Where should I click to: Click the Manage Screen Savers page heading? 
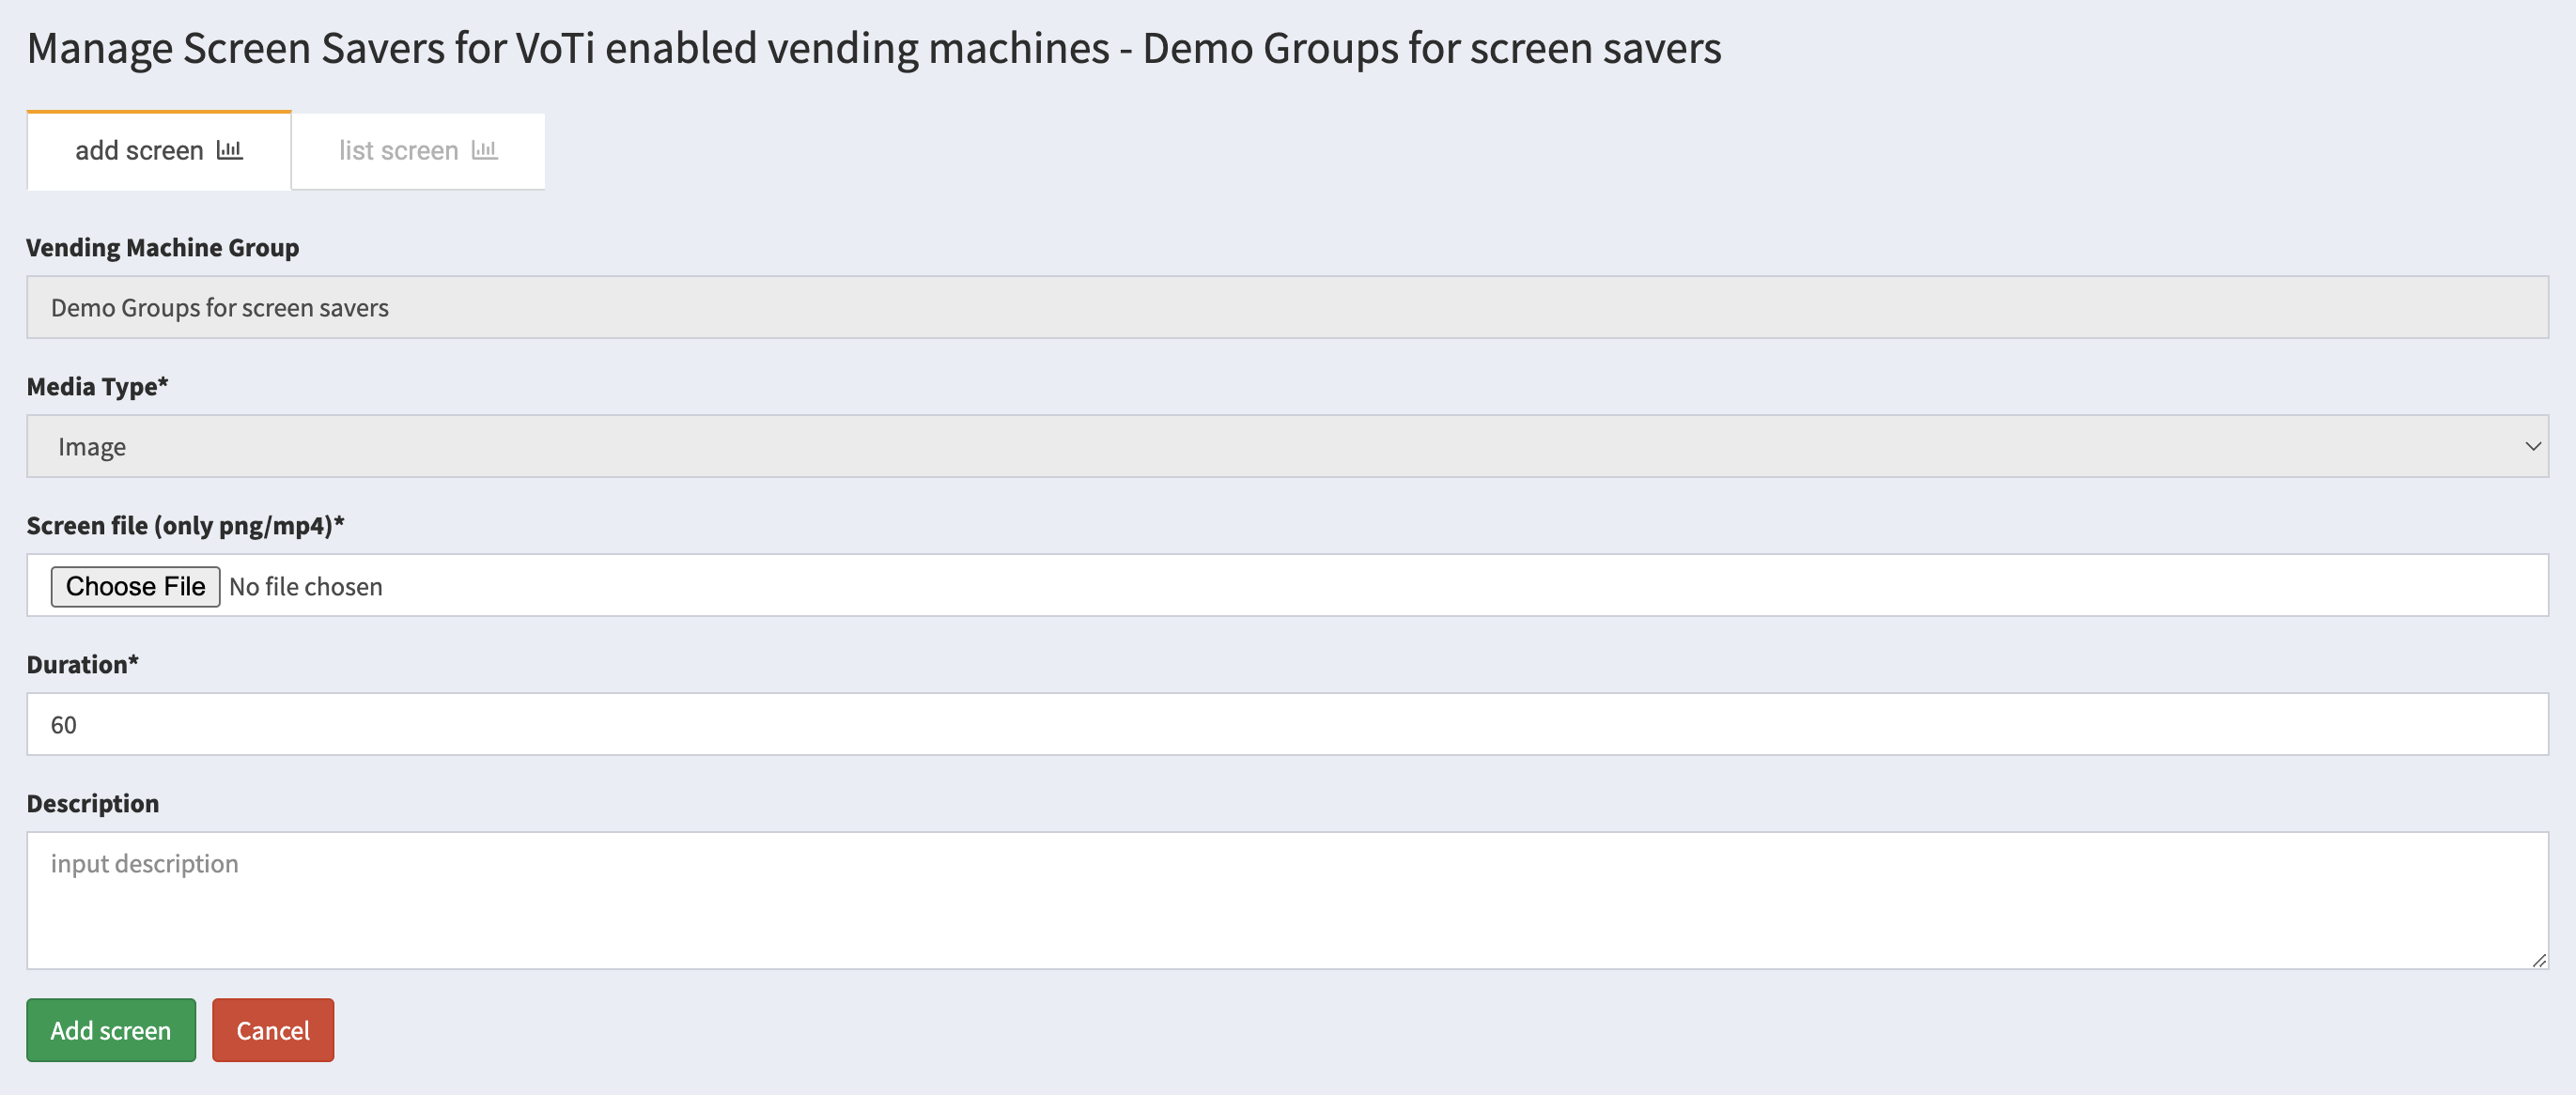[x=873, y=48]
